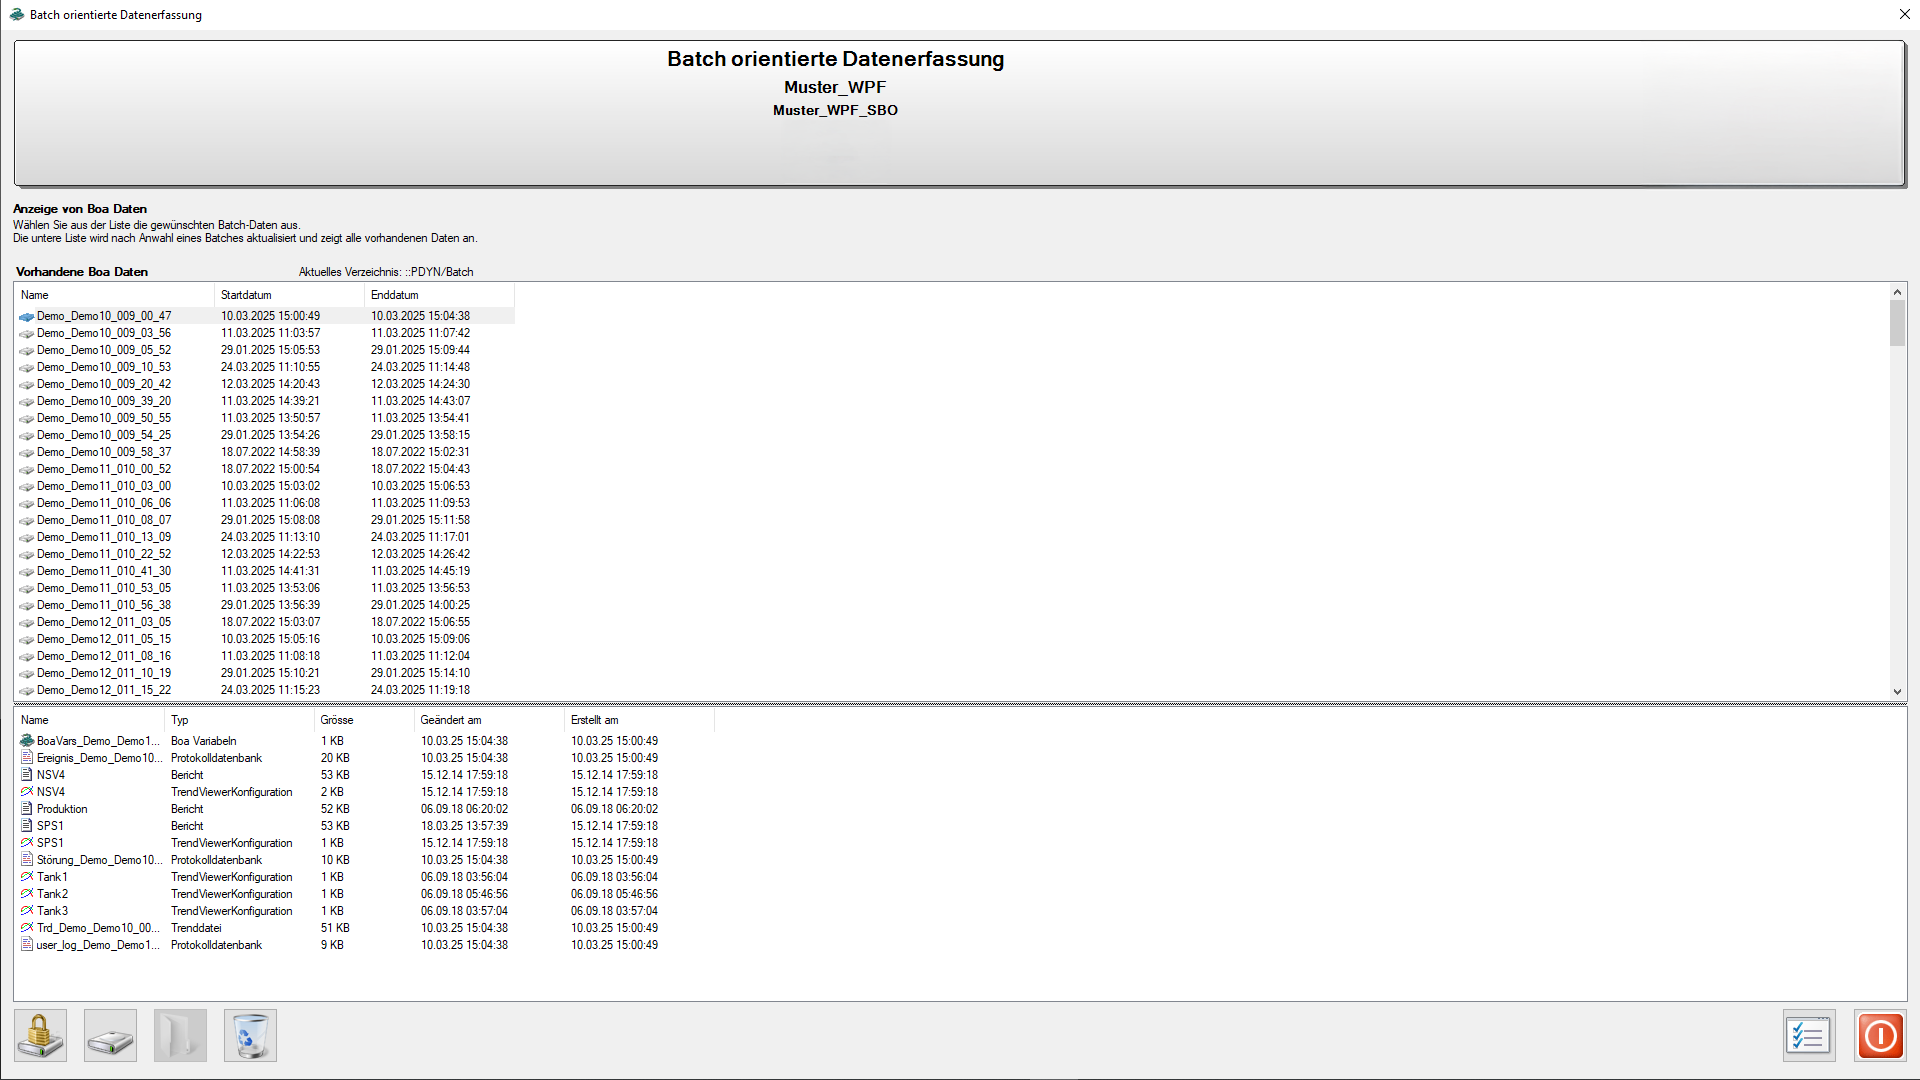Select batch Demo_Demo11_010_06_06
1920x1080 pixels.
click(265, 503)
